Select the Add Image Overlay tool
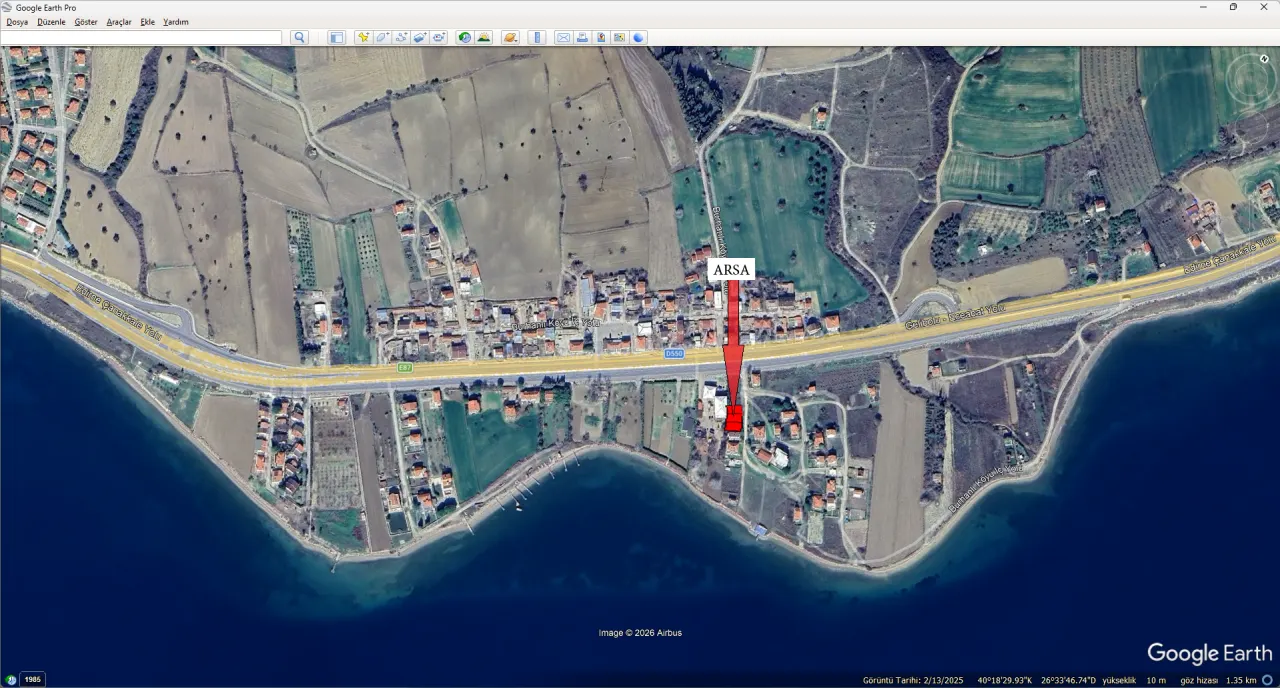Screen dimensions: 1280x688 click(420, 37)
